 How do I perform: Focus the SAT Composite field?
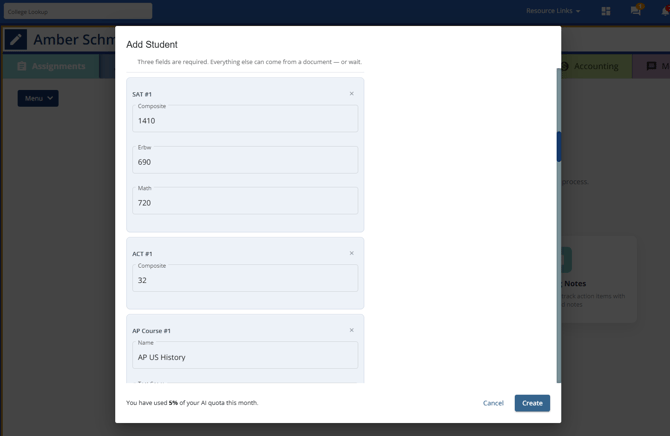(245, 119)
